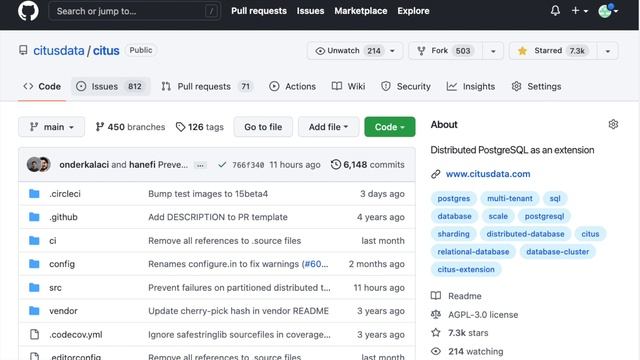Image resolution: width=640 pixels, height=360 pixels.
Task: View the 6,148 commits history
Action: click(367, 164)
